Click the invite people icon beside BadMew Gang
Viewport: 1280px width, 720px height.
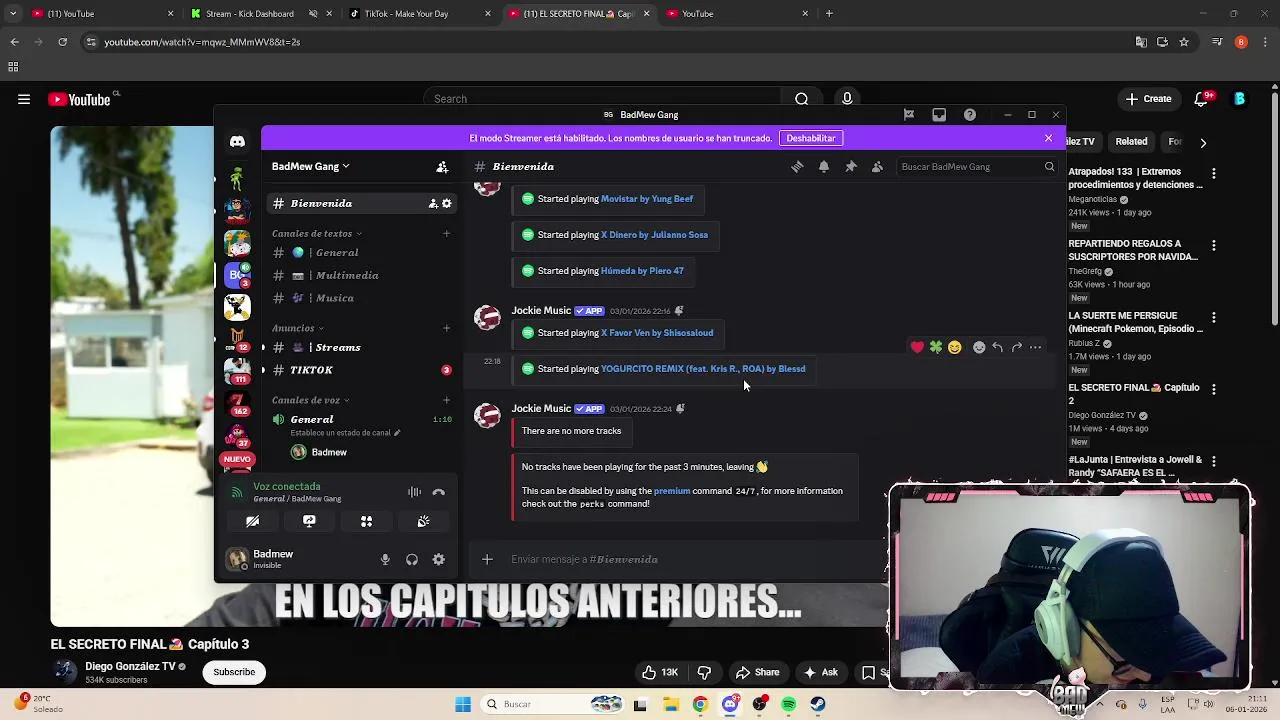point(442,167)
